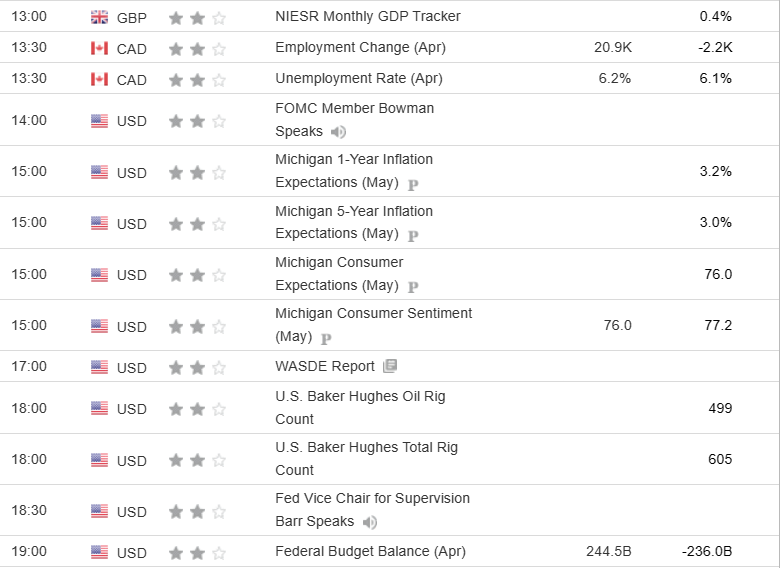Click preliminary icon beside Michigan Consumer Sentiment
Screen dimensions: 783x568
pyautogui.click(x=326, y=338)
